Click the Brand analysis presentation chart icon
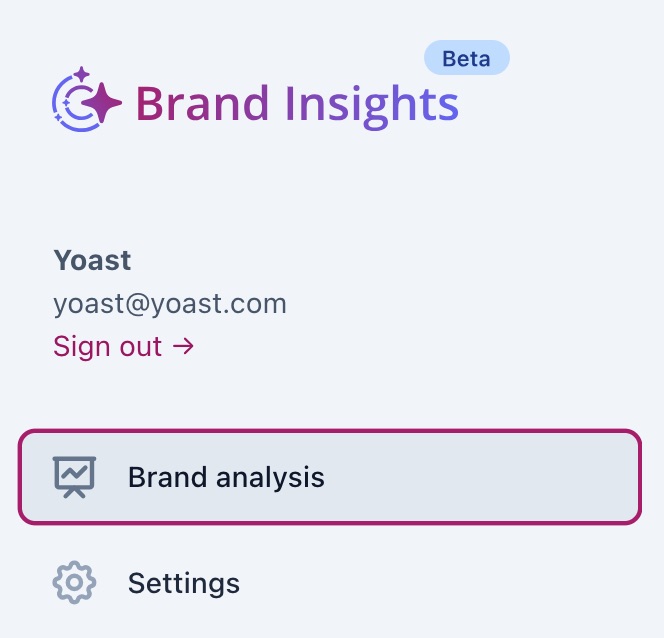The width and height of the screenshot is (664, 638). 74,477
